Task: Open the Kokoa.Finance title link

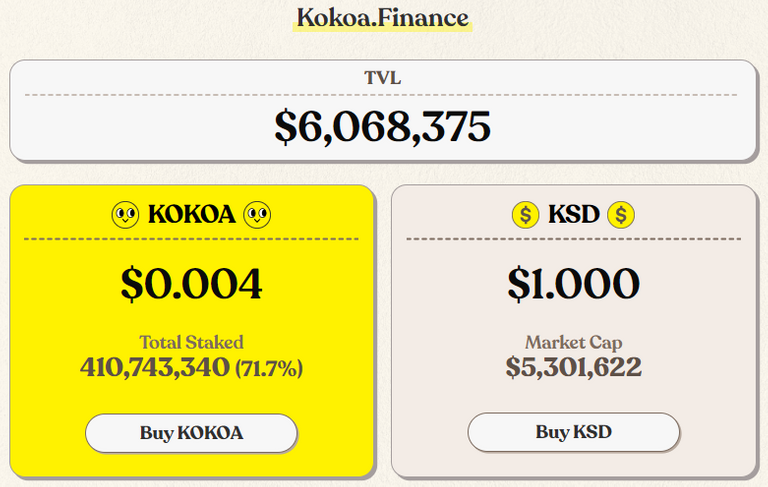Action: tap(382, 17)
